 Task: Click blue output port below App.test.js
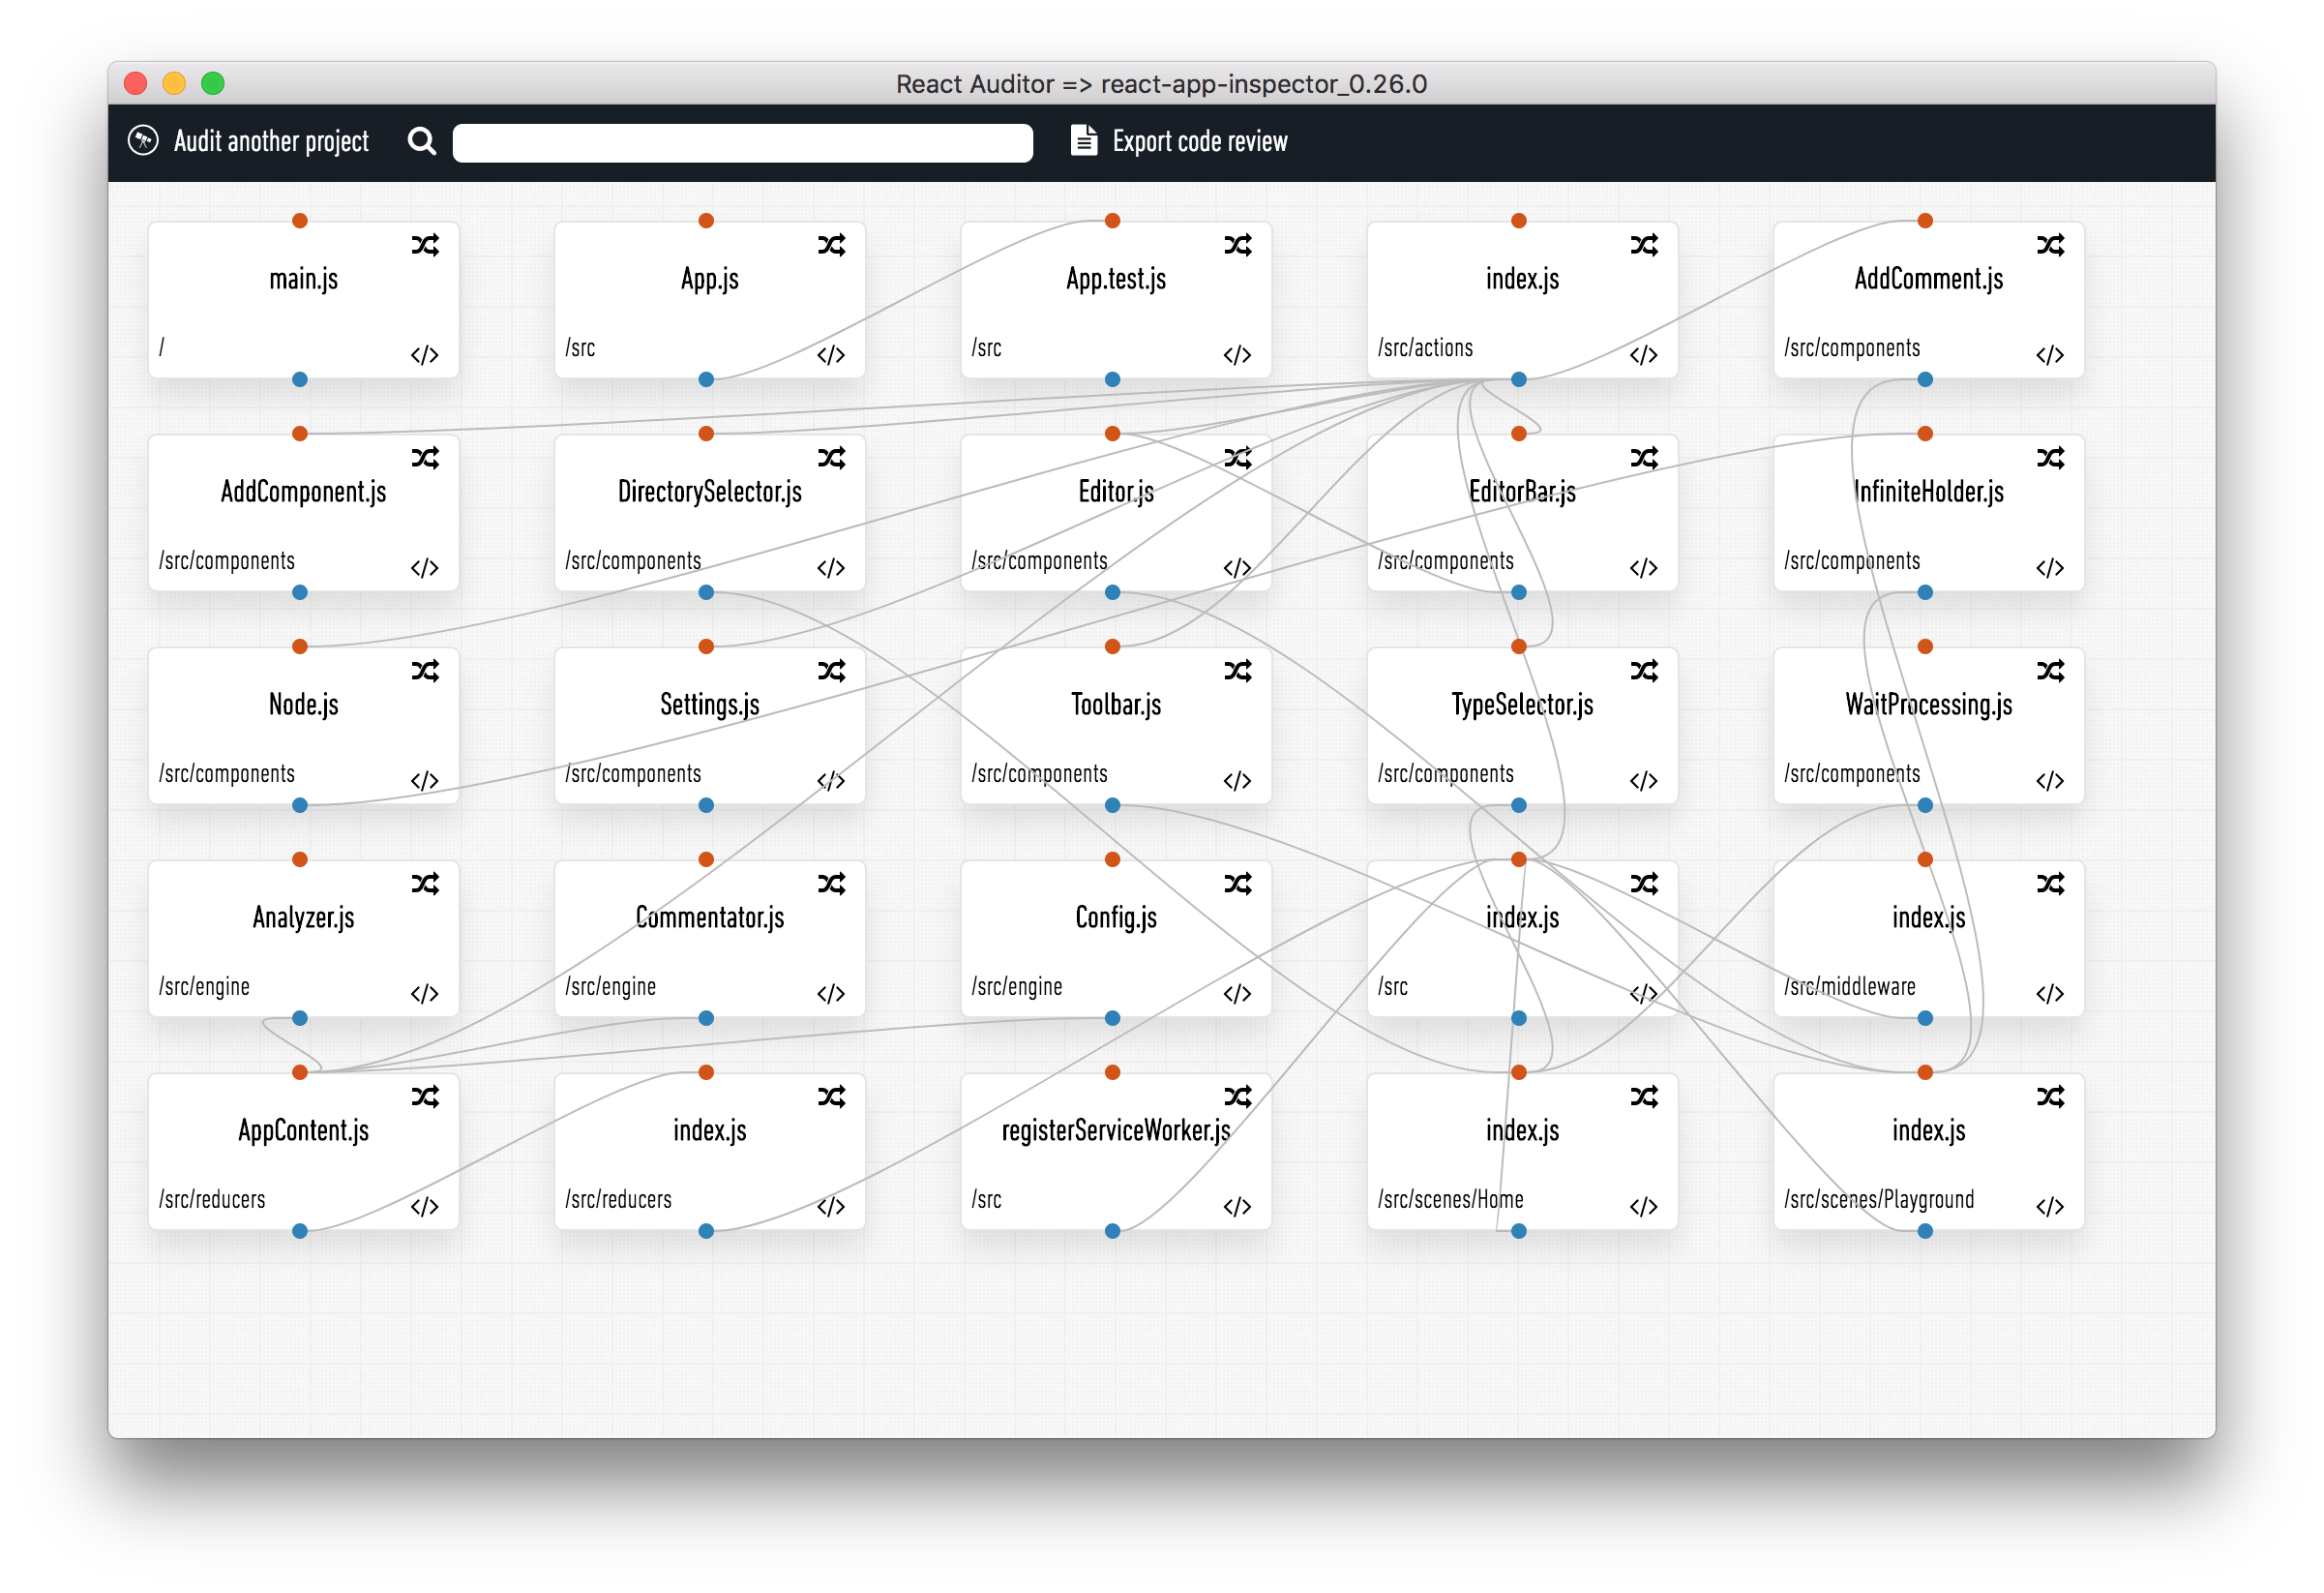pyautogui.click(x=1112, y=380)
